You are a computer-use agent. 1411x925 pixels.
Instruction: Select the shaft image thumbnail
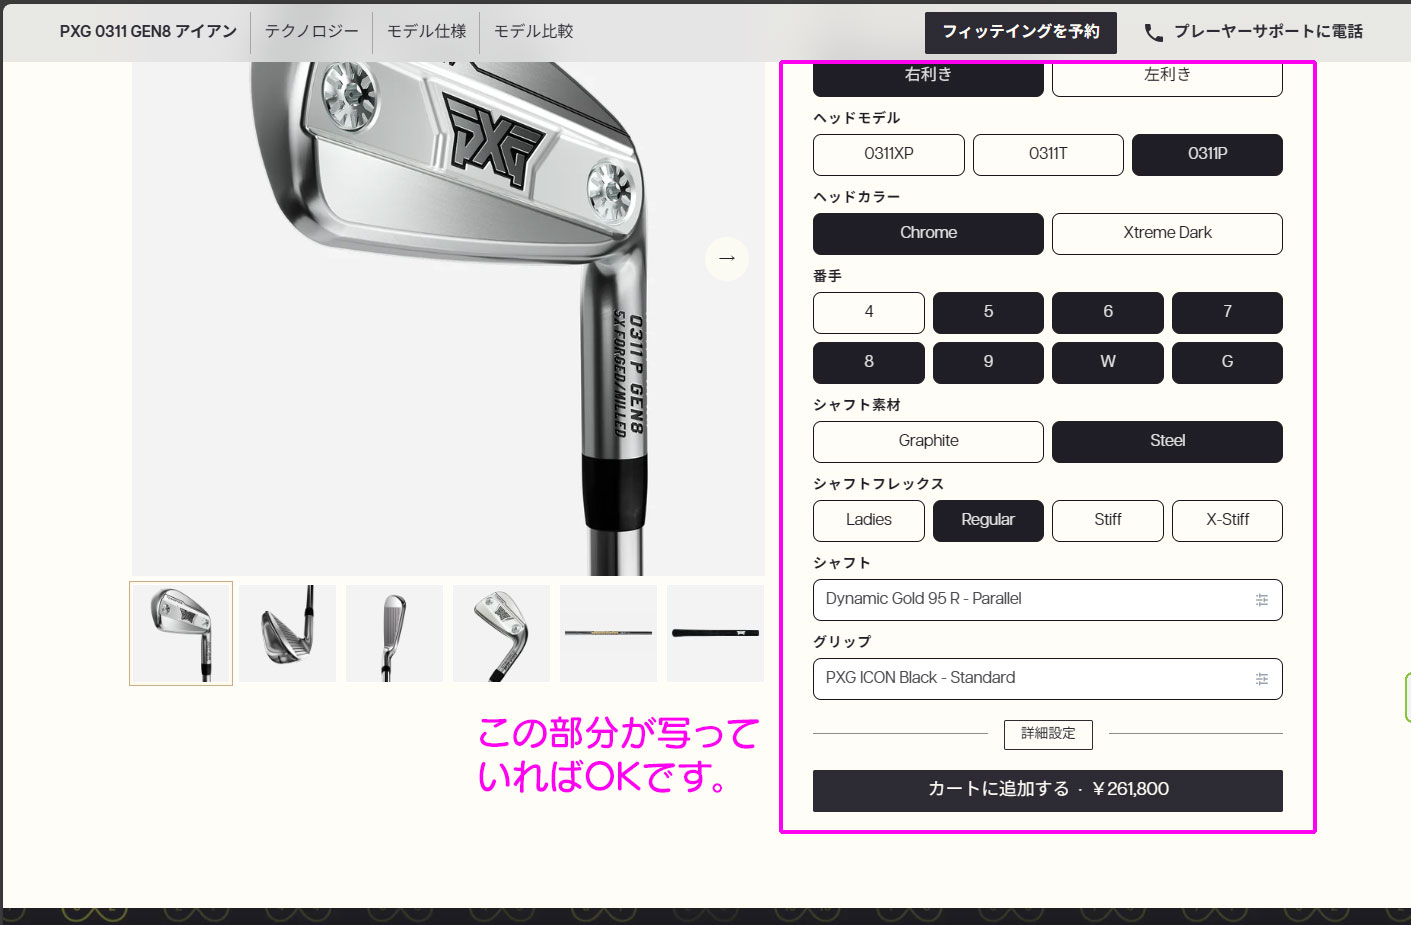click(x=608, y=633)
